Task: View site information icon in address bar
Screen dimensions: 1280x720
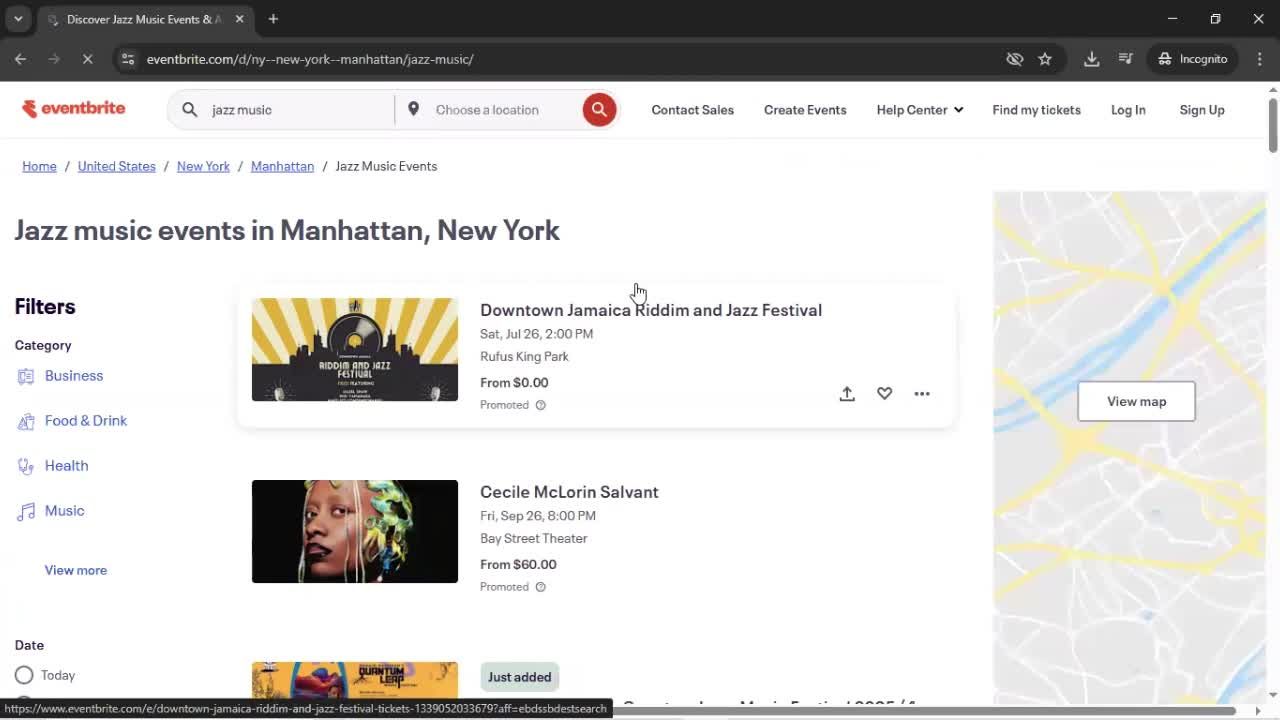Action: tap(128, 59)
